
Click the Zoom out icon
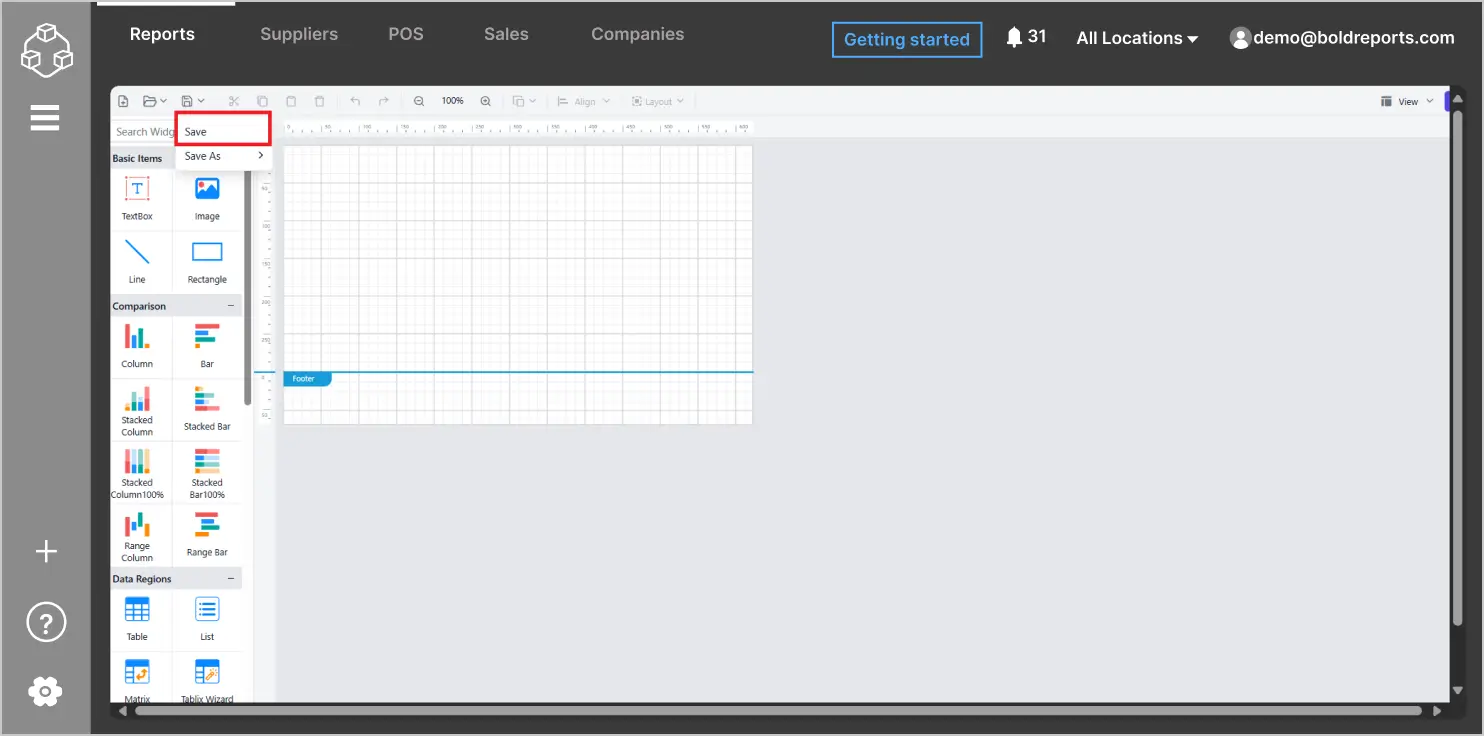(x=418, y=101)
